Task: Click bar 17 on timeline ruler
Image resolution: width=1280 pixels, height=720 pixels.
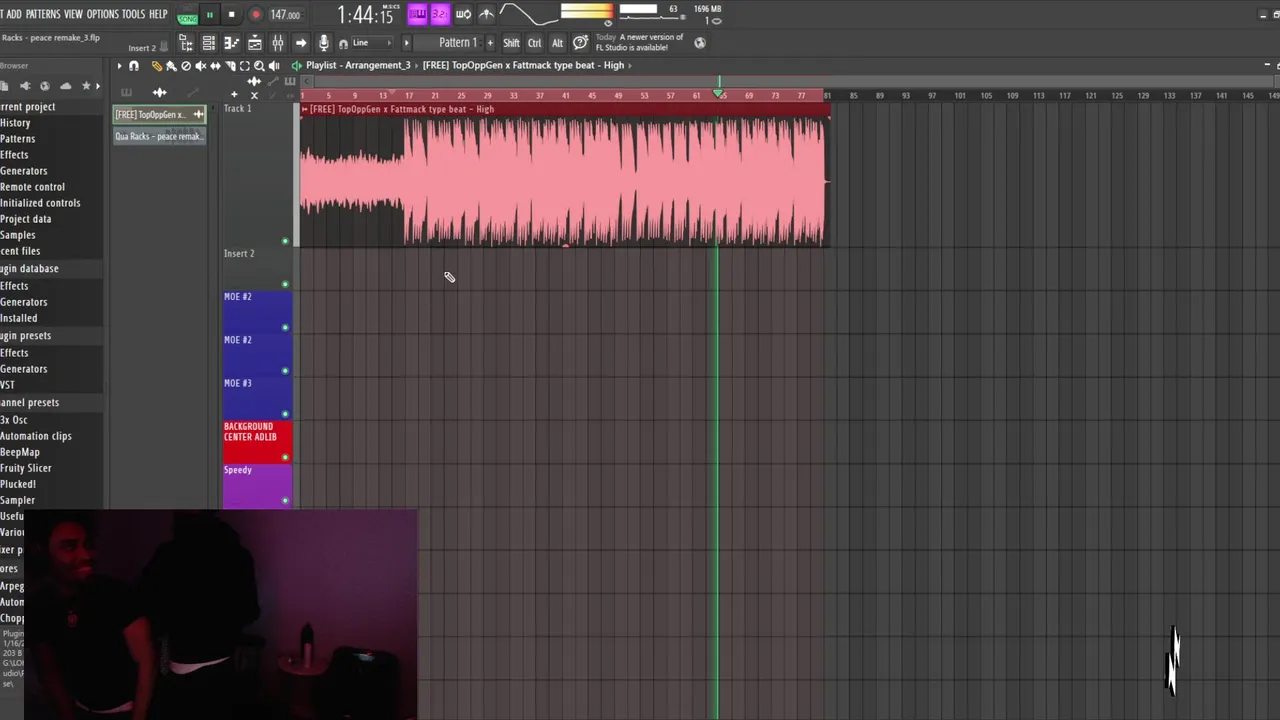Action: click(x=409, y=95)
